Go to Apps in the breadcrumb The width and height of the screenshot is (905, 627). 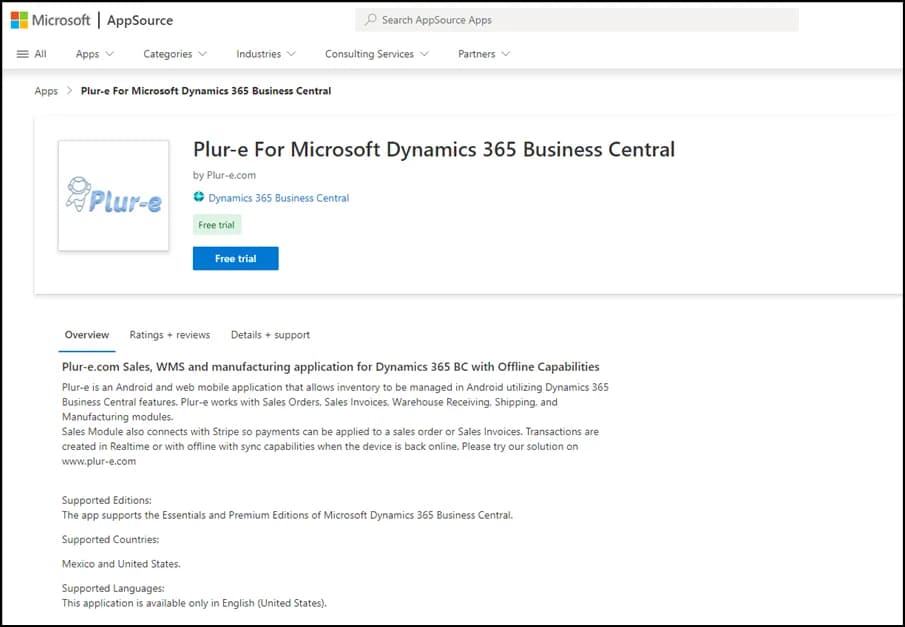(x=46, y=91)
